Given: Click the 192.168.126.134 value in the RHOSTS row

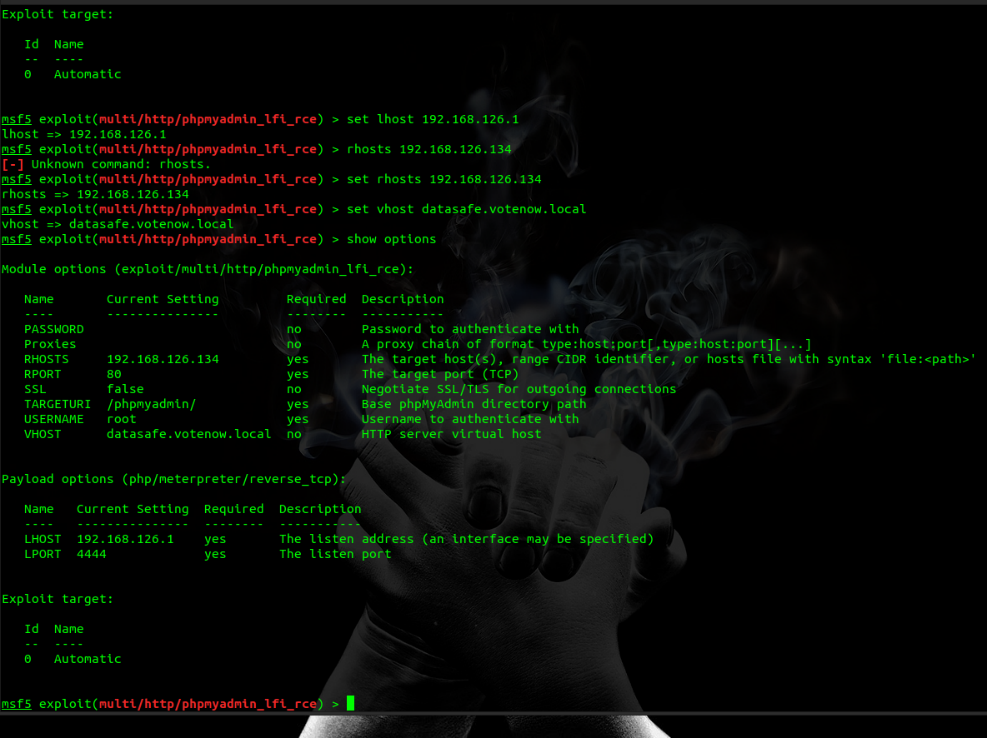Looking at the screenshot, I should (163, 359).
